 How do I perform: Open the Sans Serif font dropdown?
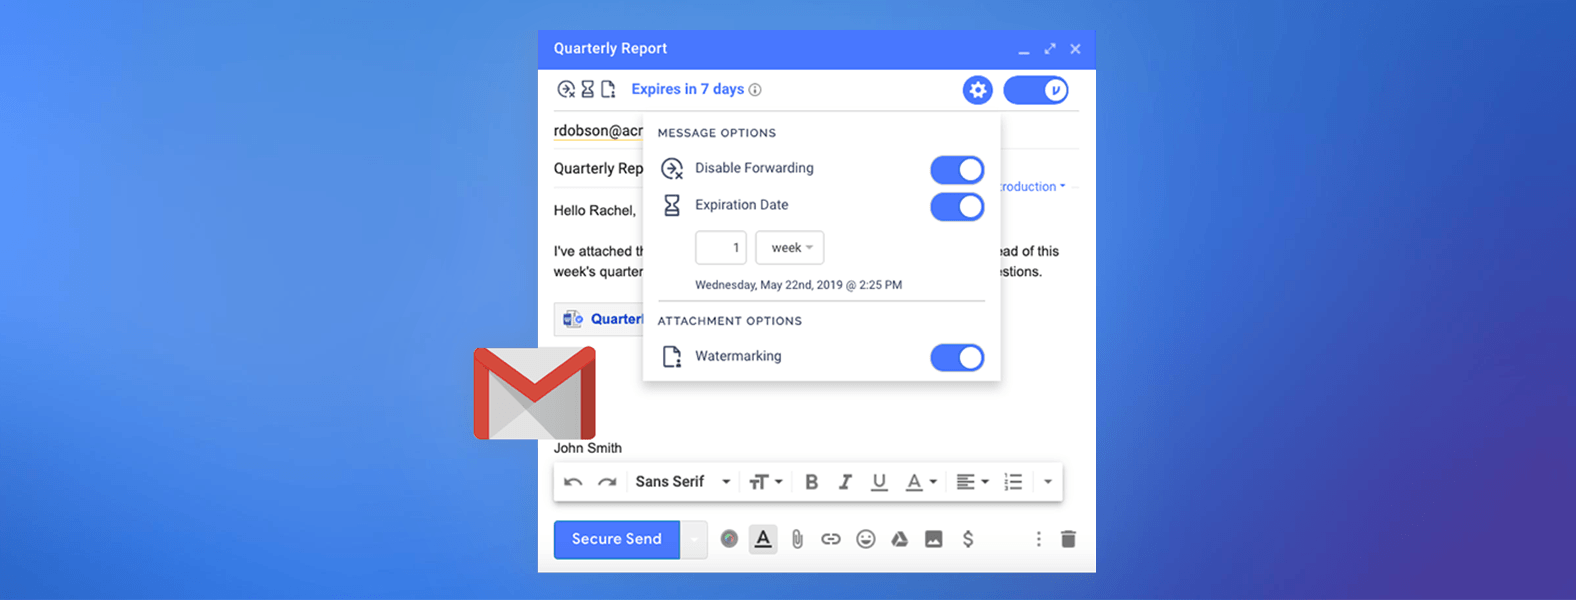(683, 482)
